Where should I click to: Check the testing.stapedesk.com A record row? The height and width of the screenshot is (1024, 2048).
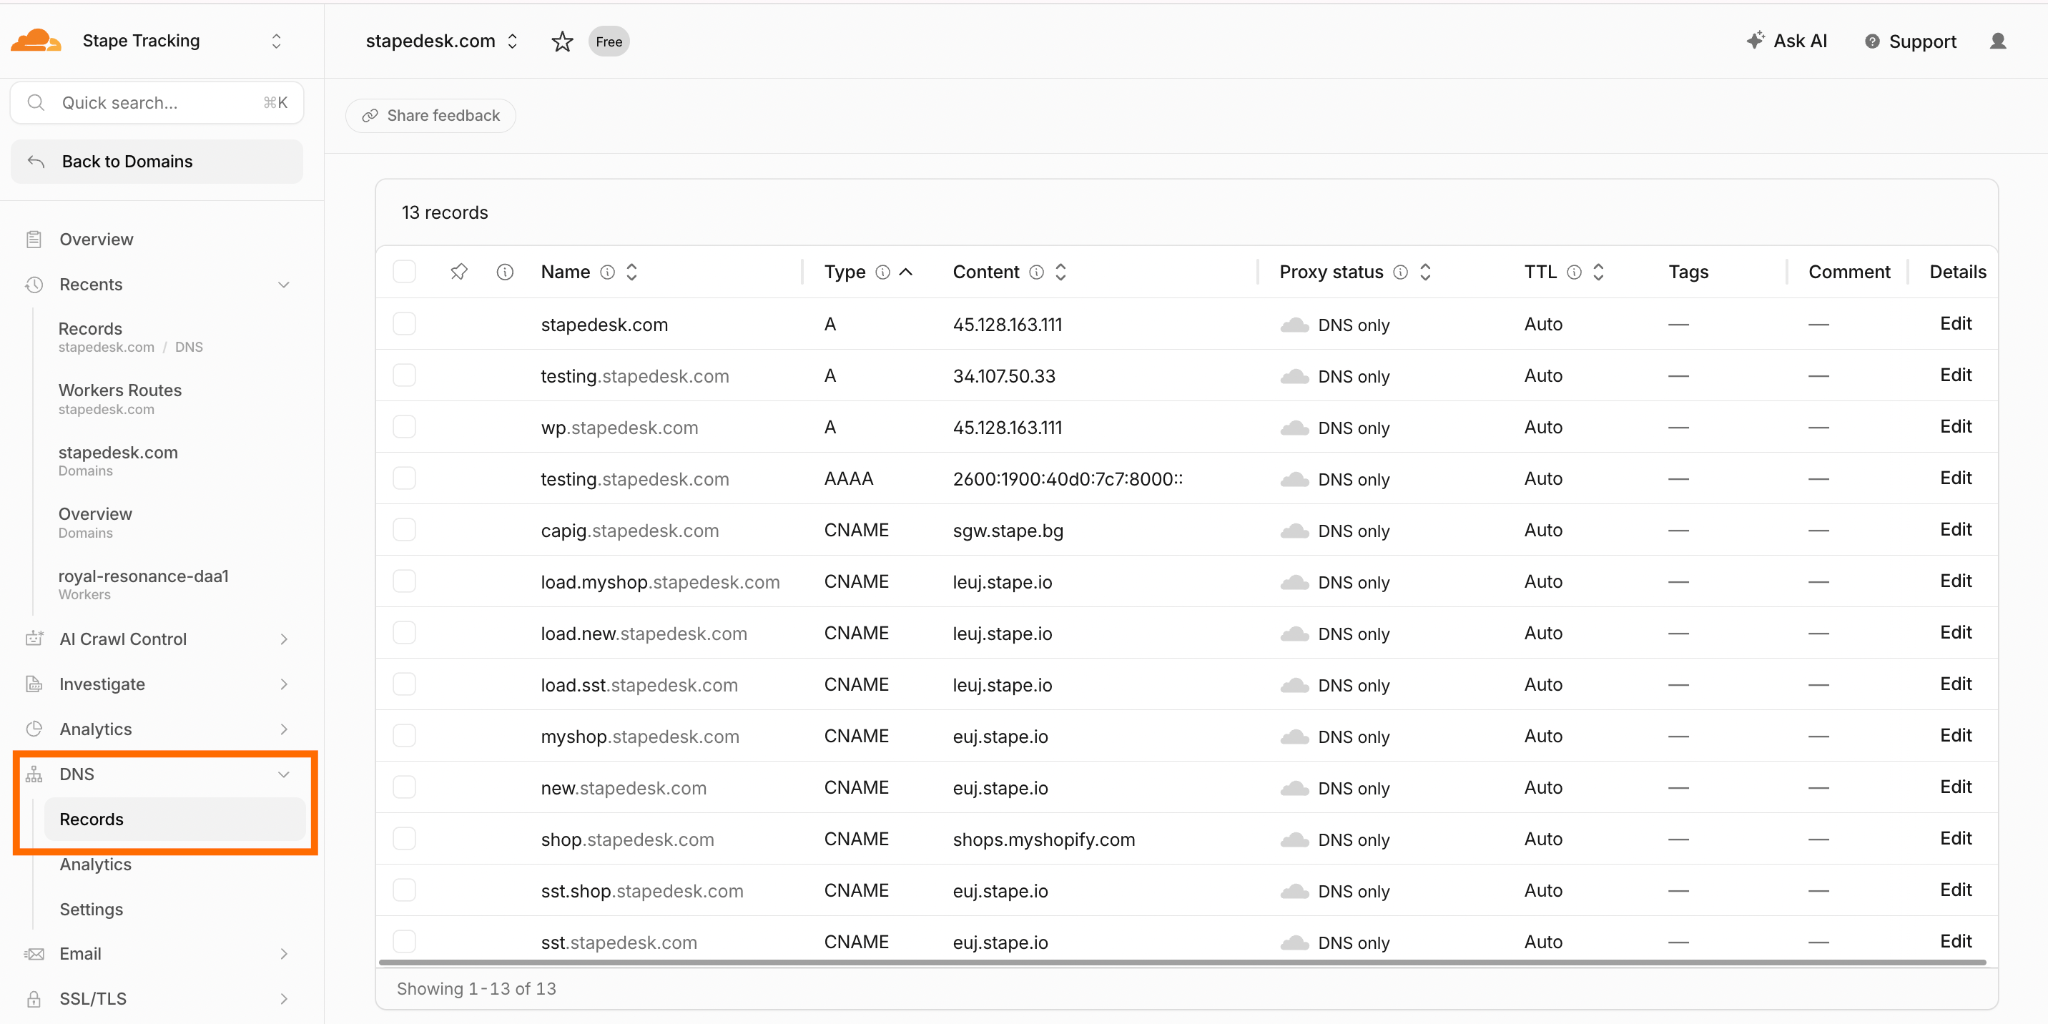404,375
